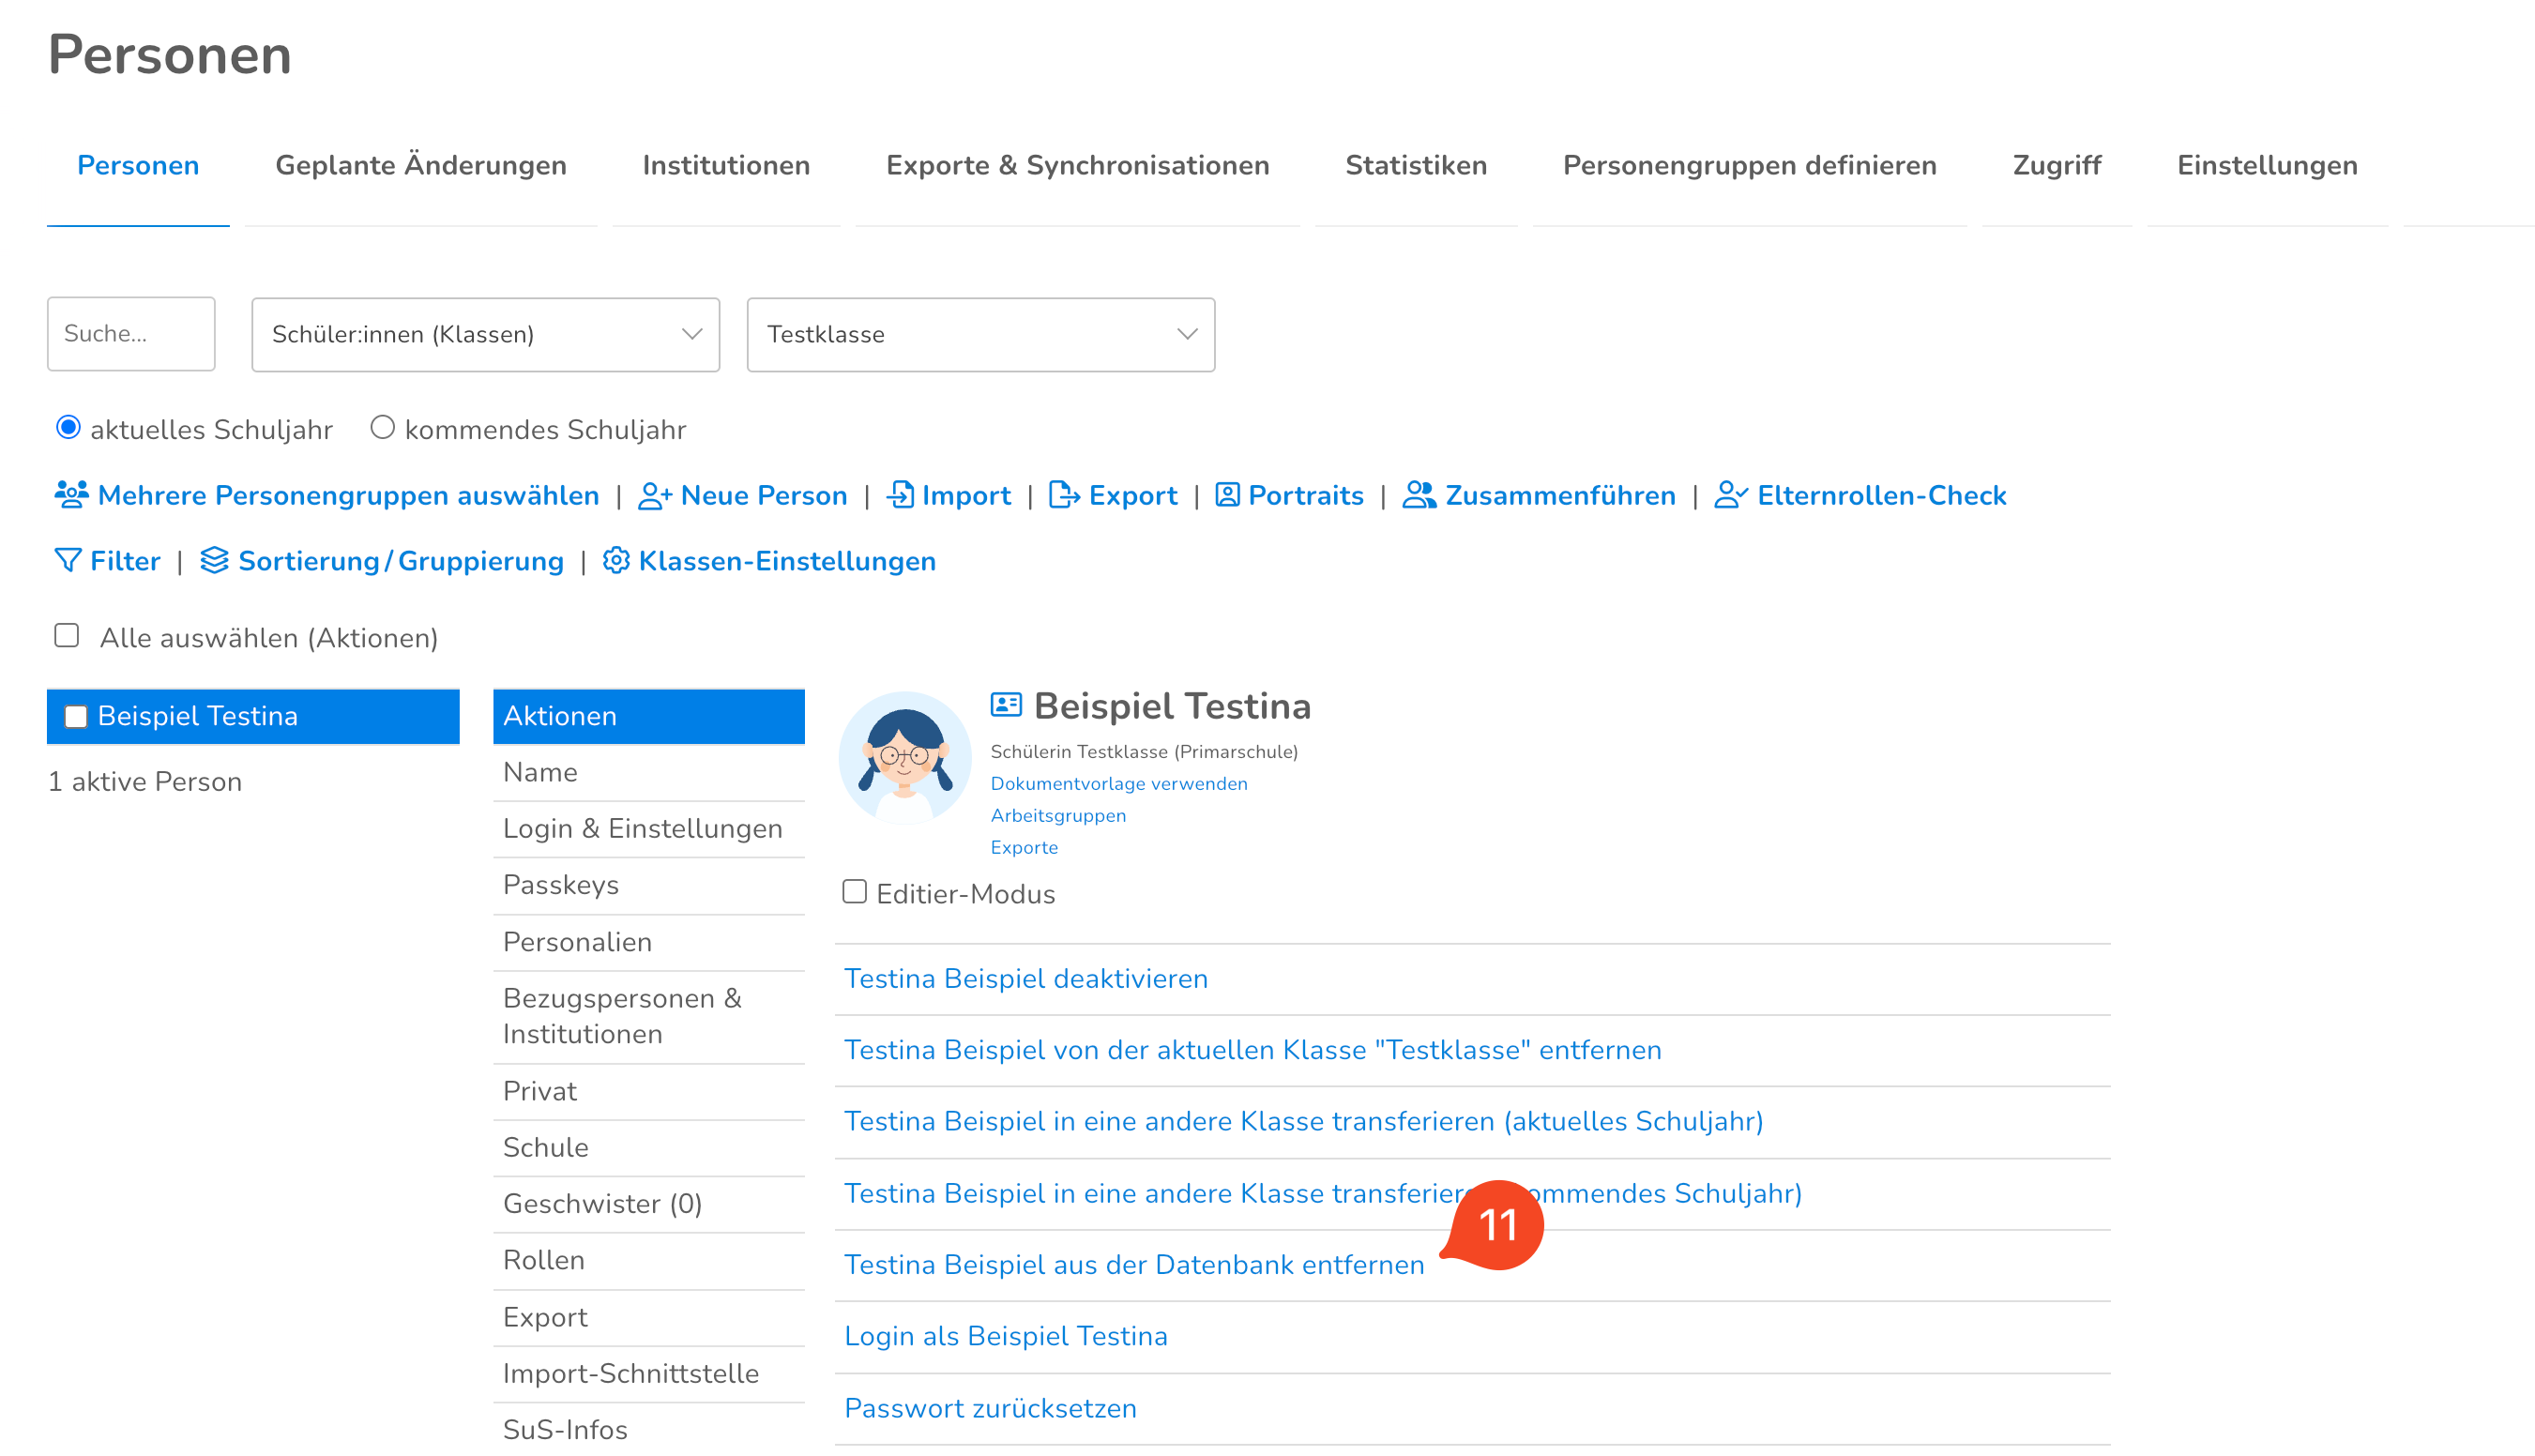
Task: Focus the Suche search field
Action: click(x=131, y=334)
